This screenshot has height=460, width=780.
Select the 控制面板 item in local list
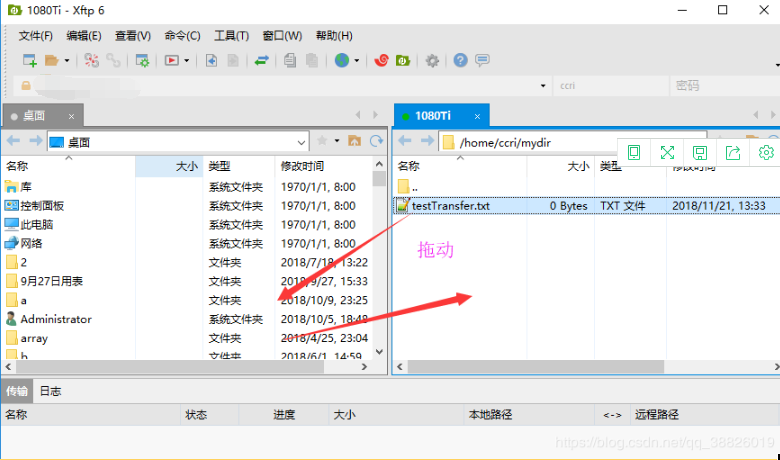pyautogui.click(x=34, y=206)
